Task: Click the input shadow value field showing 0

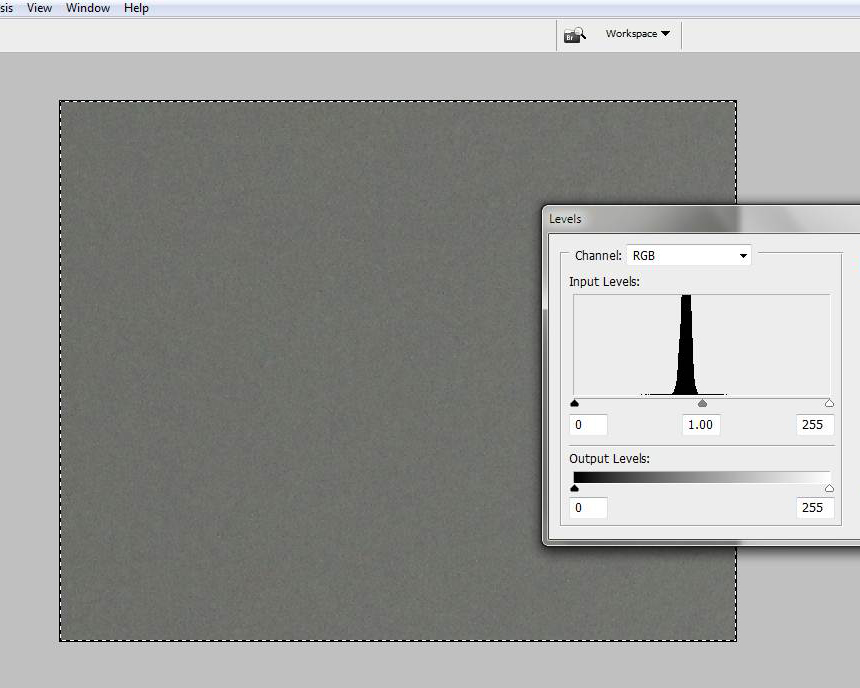Action: click(589, 425)
